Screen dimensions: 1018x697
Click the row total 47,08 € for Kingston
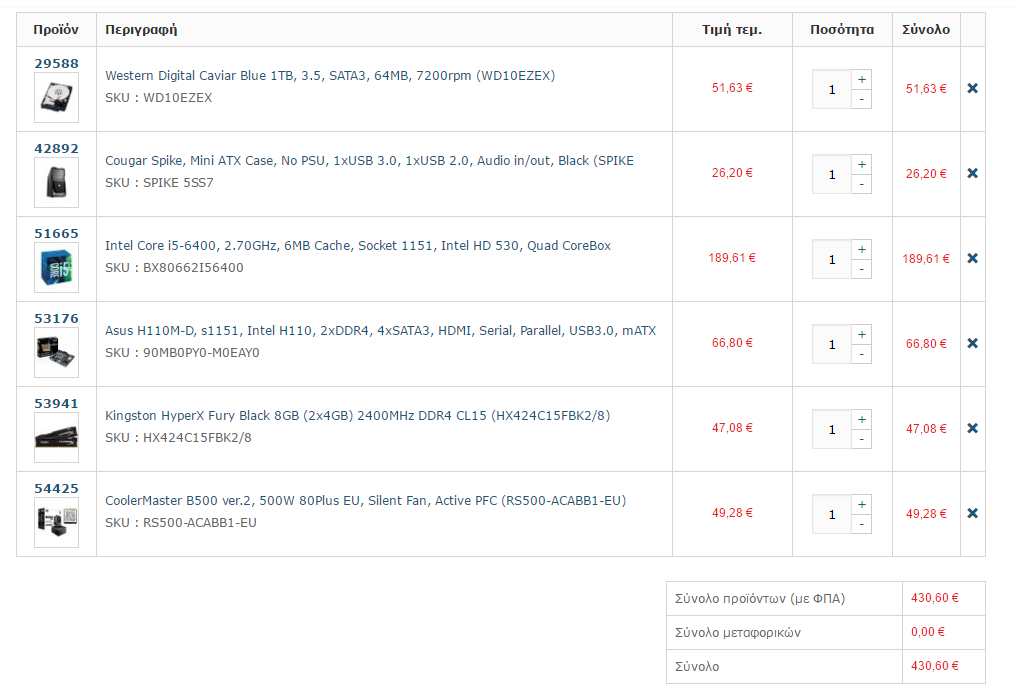926,429
